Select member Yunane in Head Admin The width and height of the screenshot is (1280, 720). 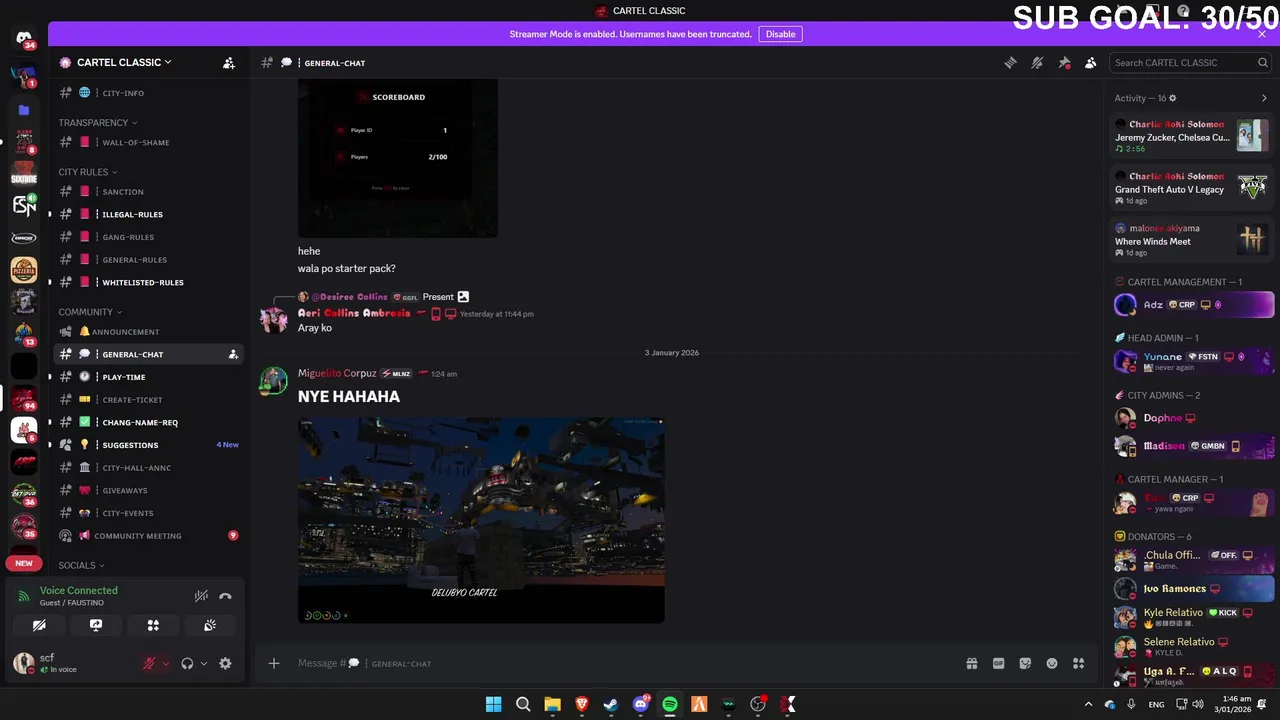click(x=1193, y=361)
